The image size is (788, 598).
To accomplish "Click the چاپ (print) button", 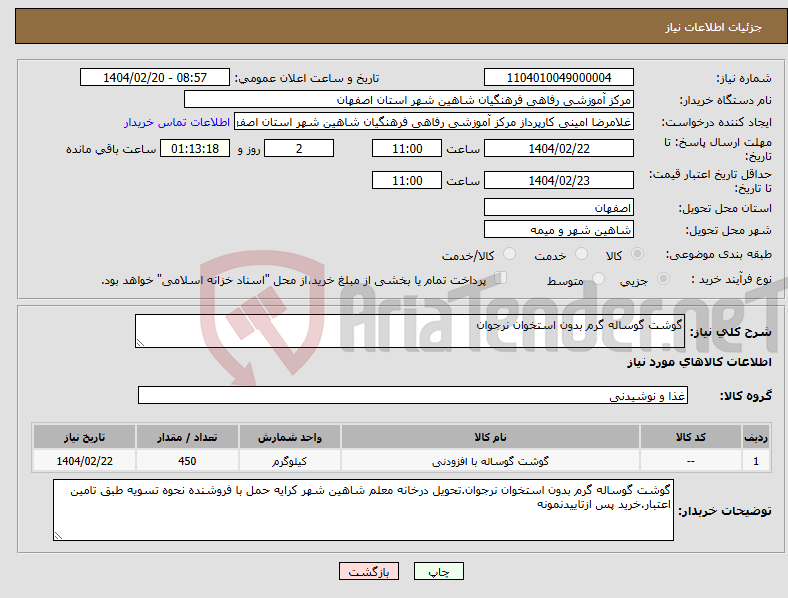I will point(438,571).
